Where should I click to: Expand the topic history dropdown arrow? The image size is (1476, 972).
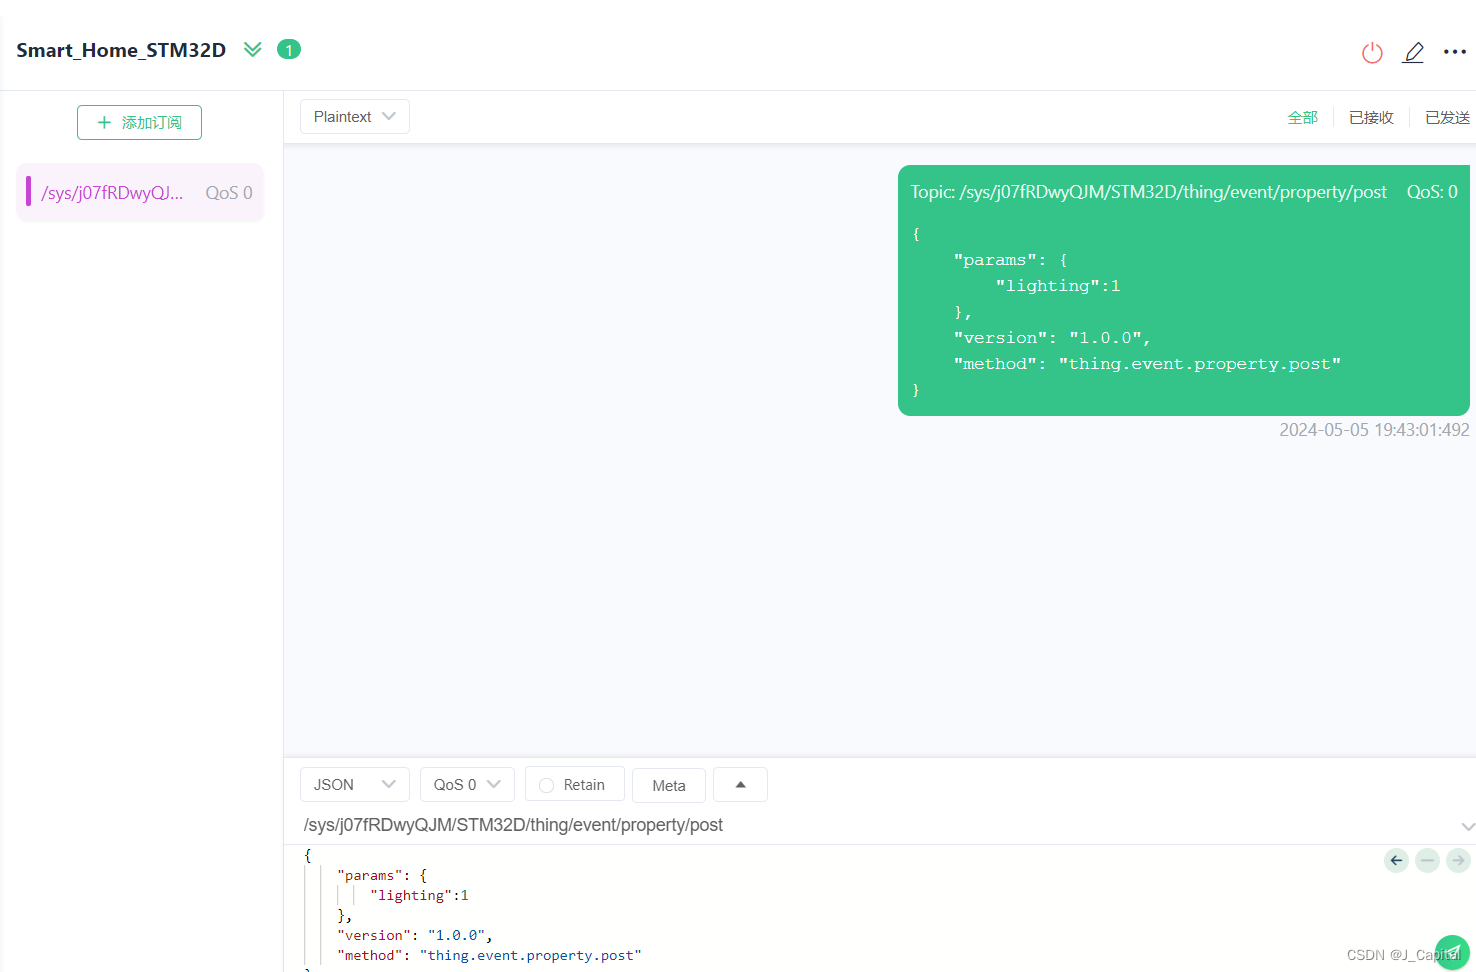pos(1468,826)
